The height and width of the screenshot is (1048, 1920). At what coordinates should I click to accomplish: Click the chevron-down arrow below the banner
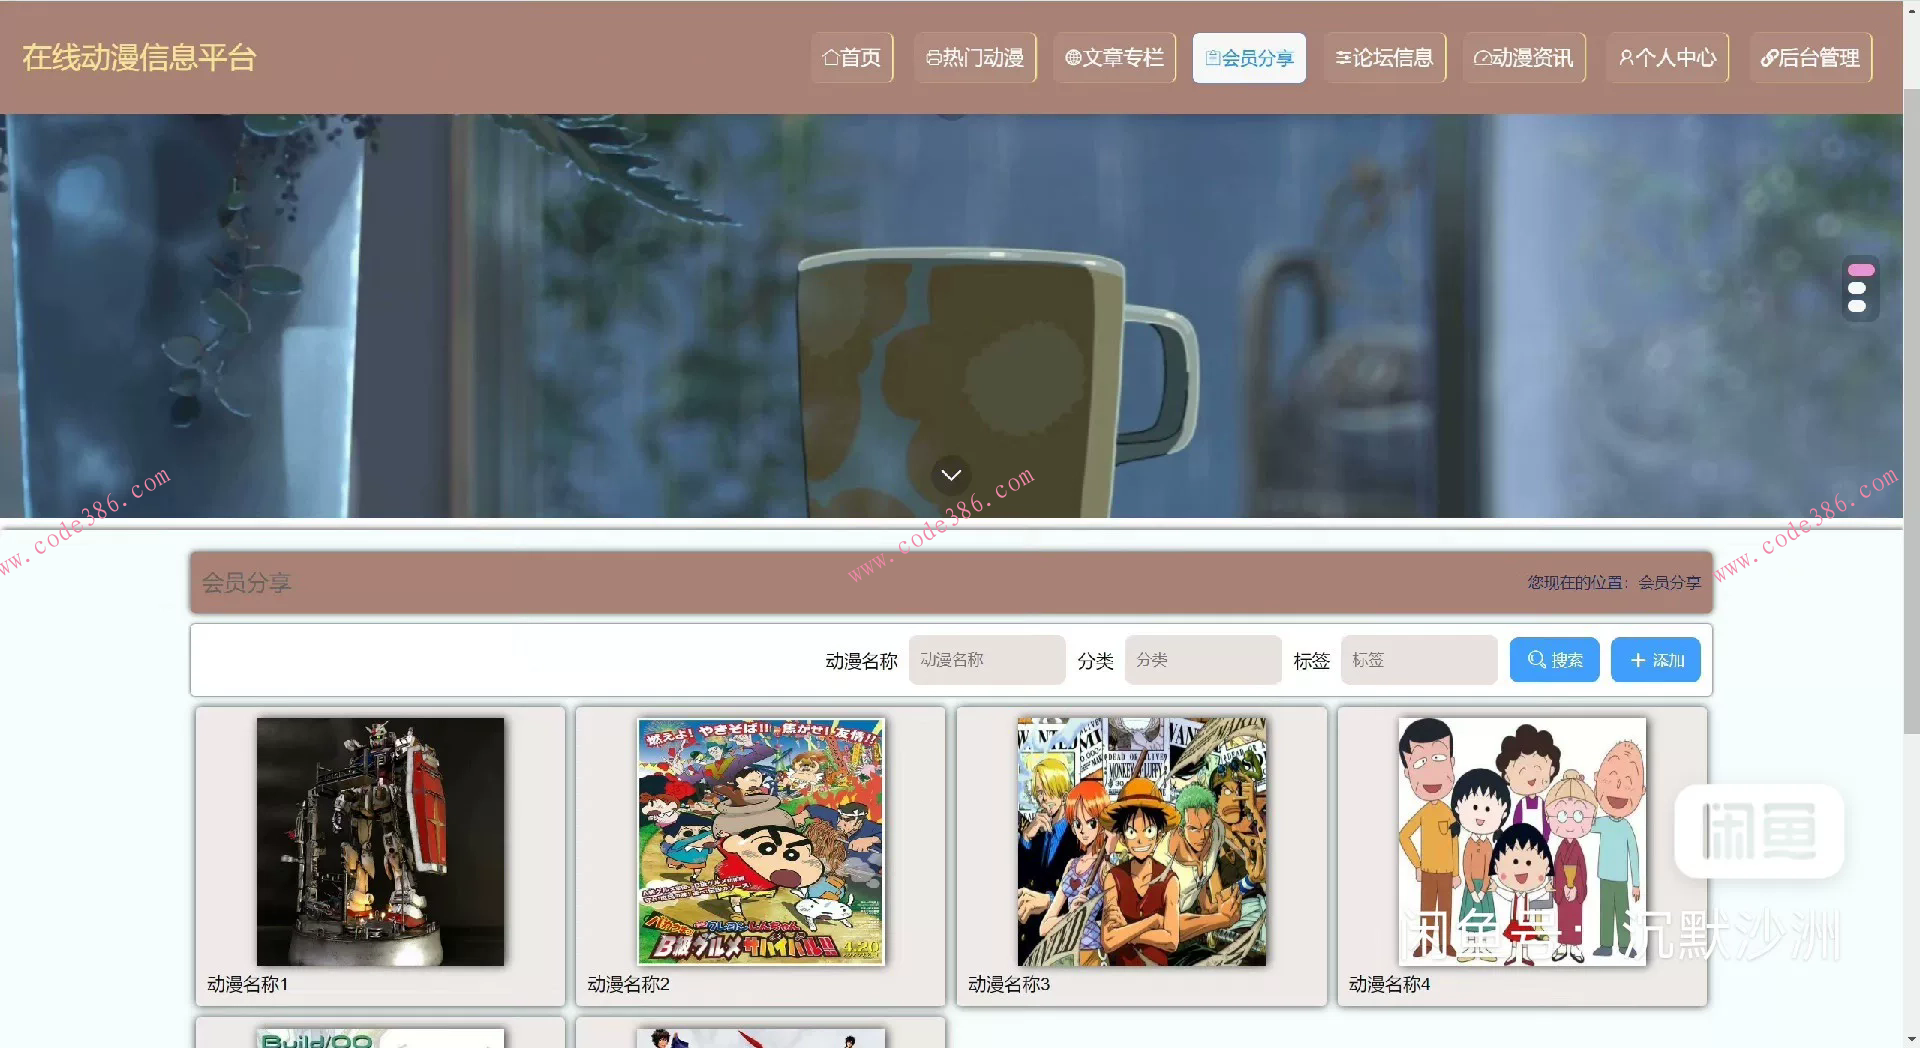[x=950, y=475]
